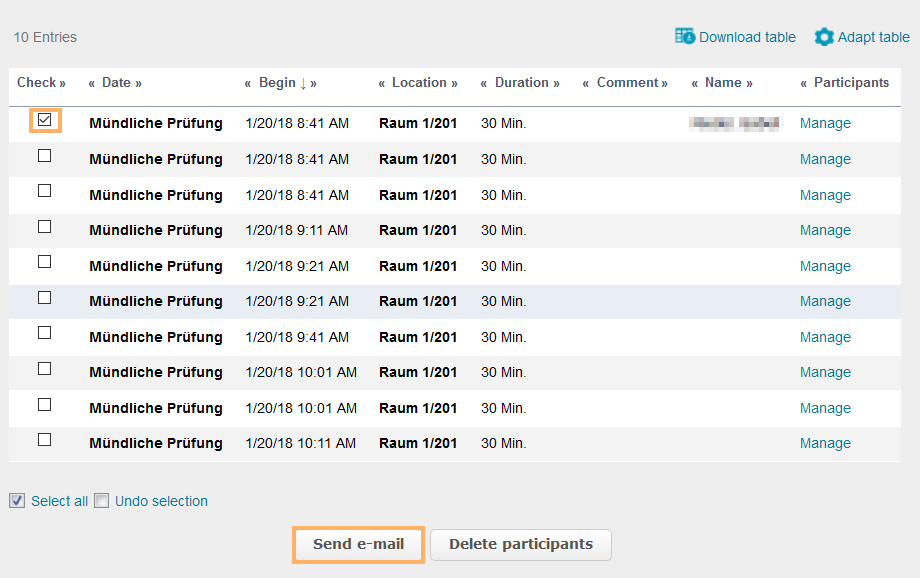
Task: Uncheck the Select all checkbox
Action: click(x=16, y=500)
